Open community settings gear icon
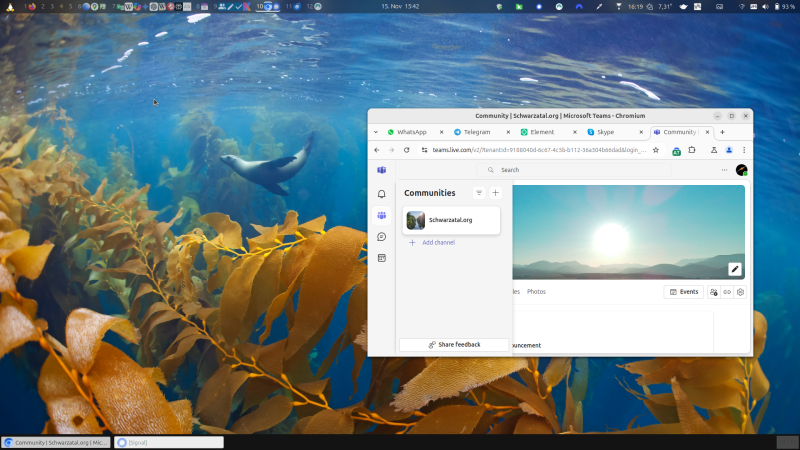The width and height of the screenshot is (800, 450). point(740,292)
